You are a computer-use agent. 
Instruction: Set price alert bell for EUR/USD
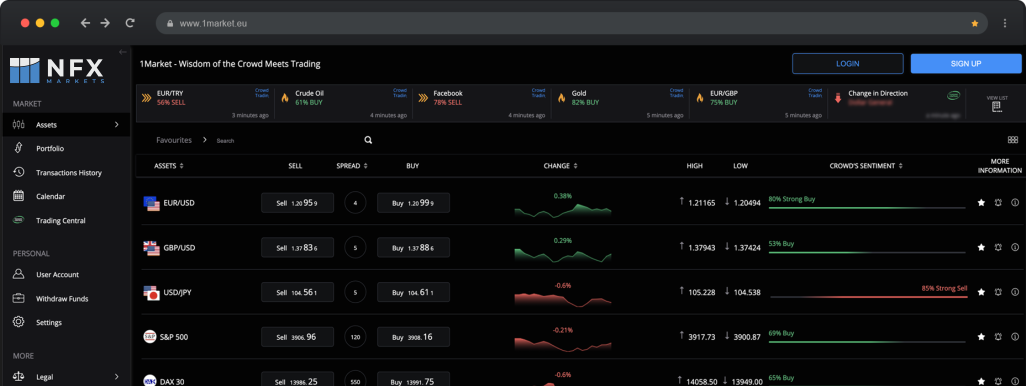(x=998, y=203)
